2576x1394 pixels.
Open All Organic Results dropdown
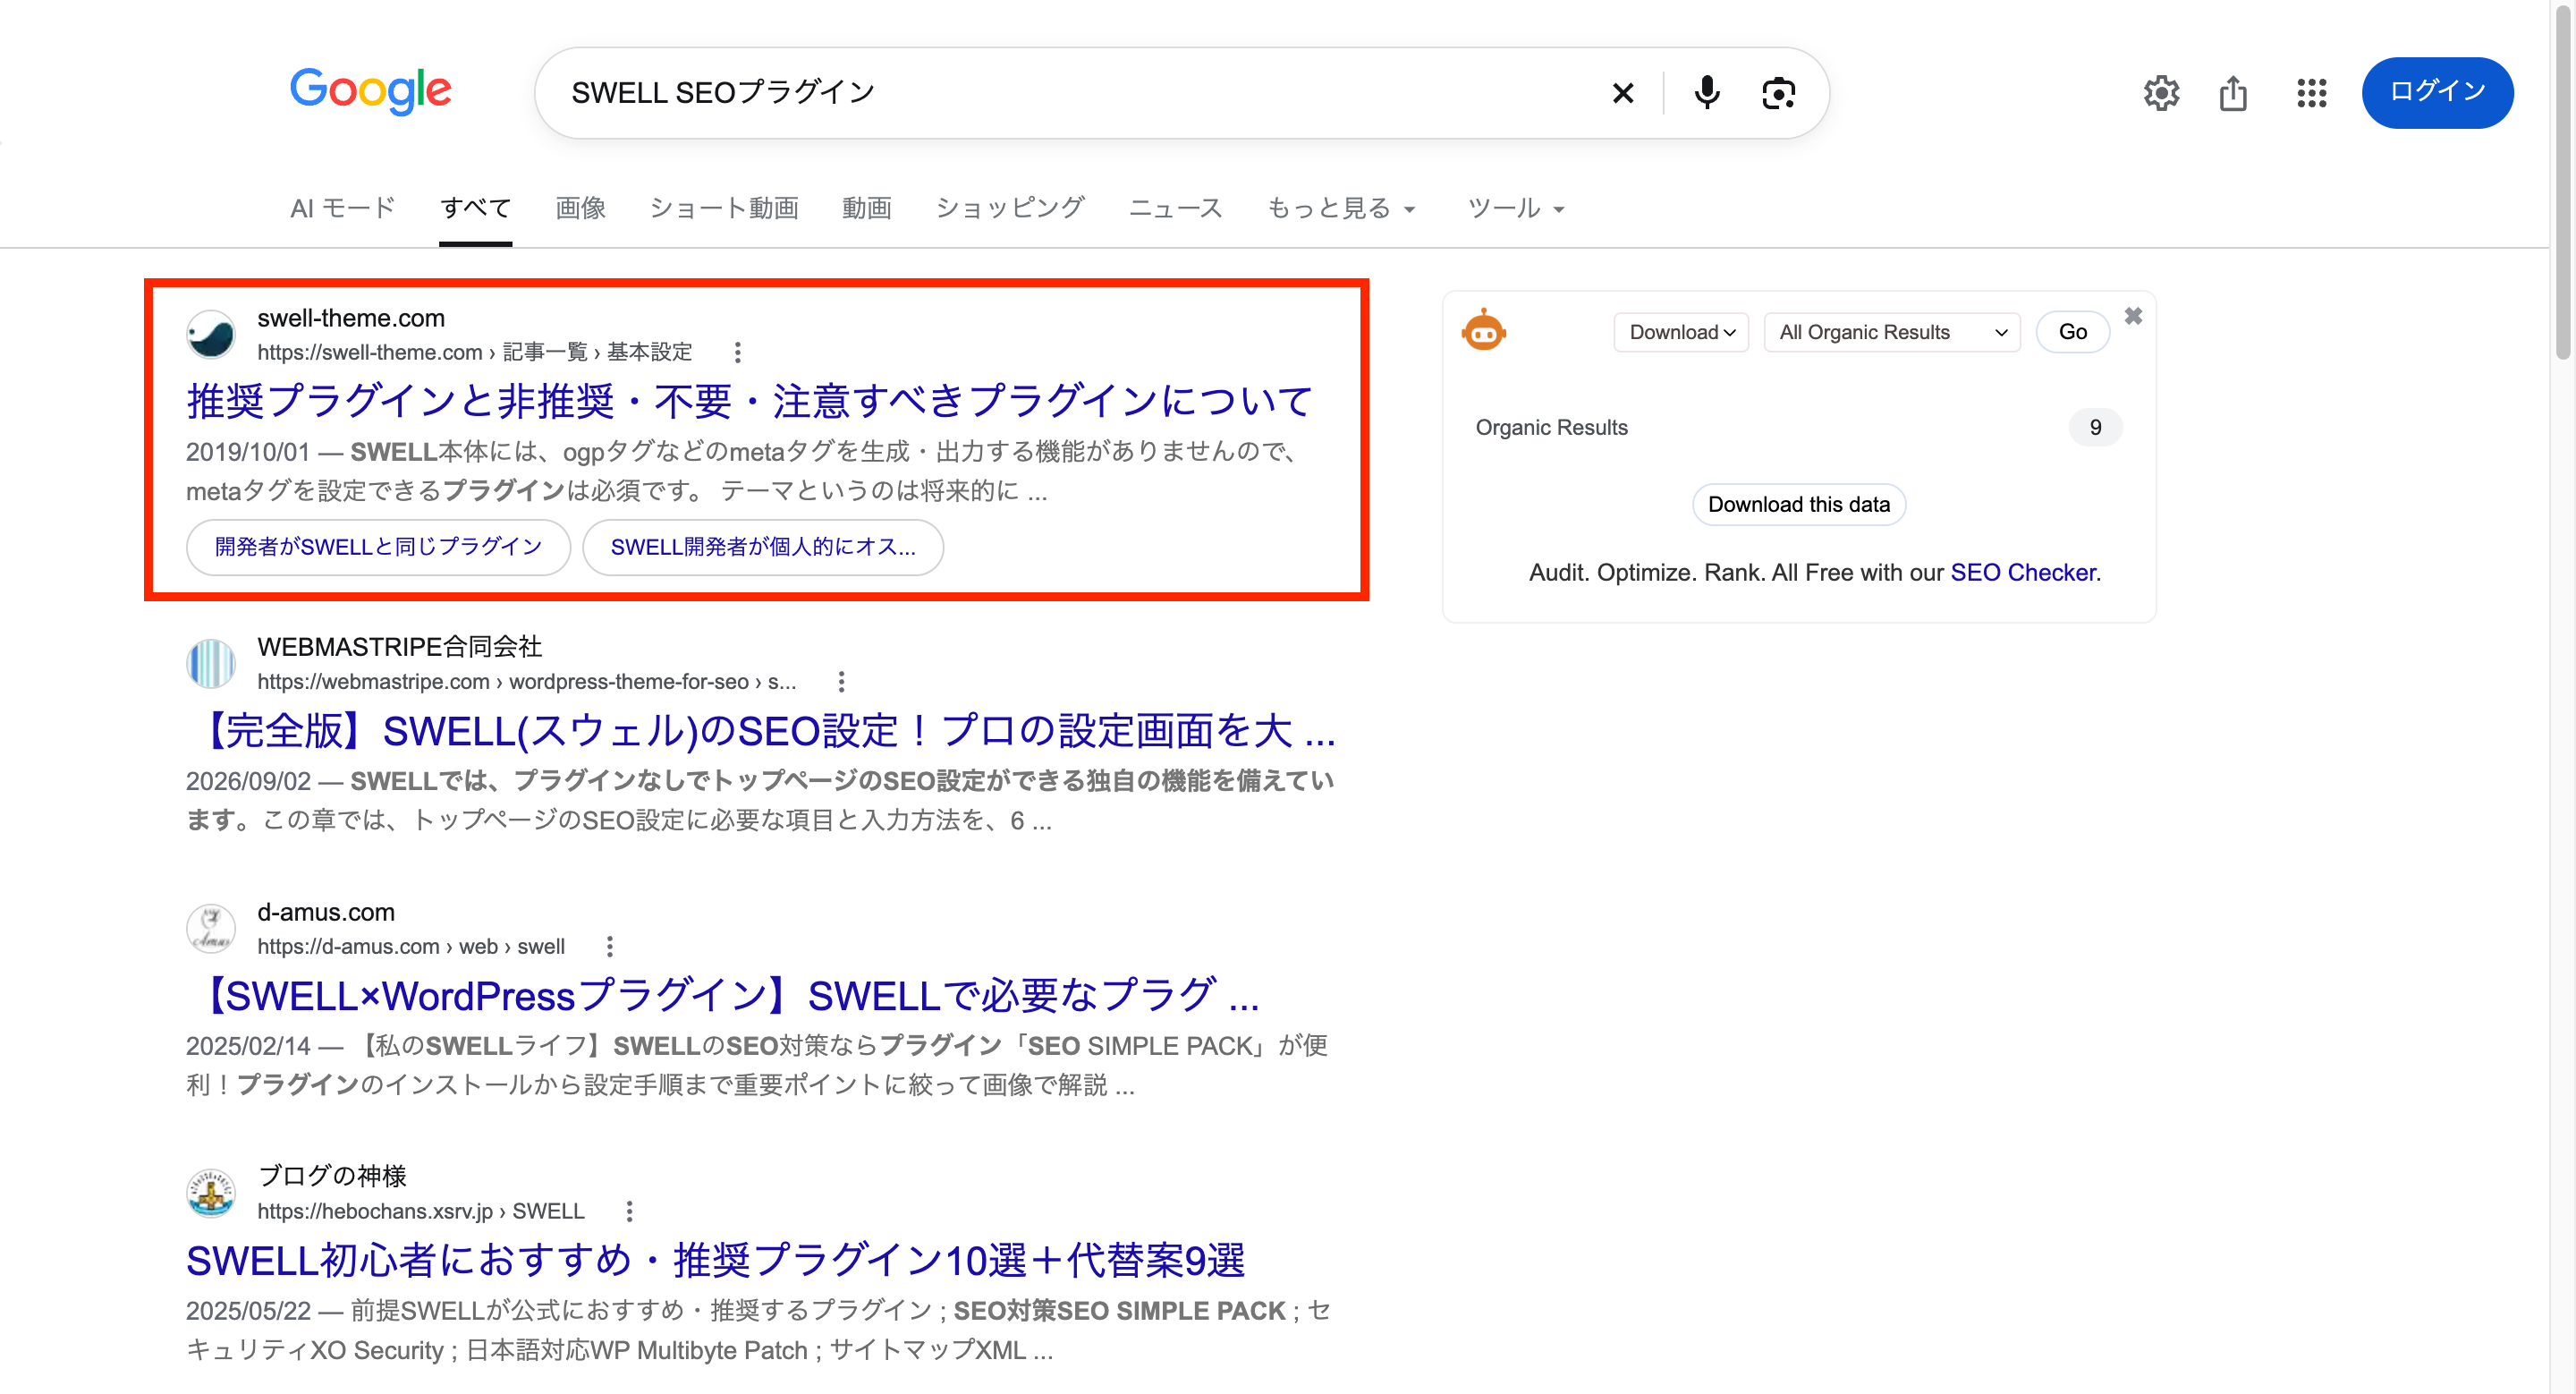[1892, 332]
